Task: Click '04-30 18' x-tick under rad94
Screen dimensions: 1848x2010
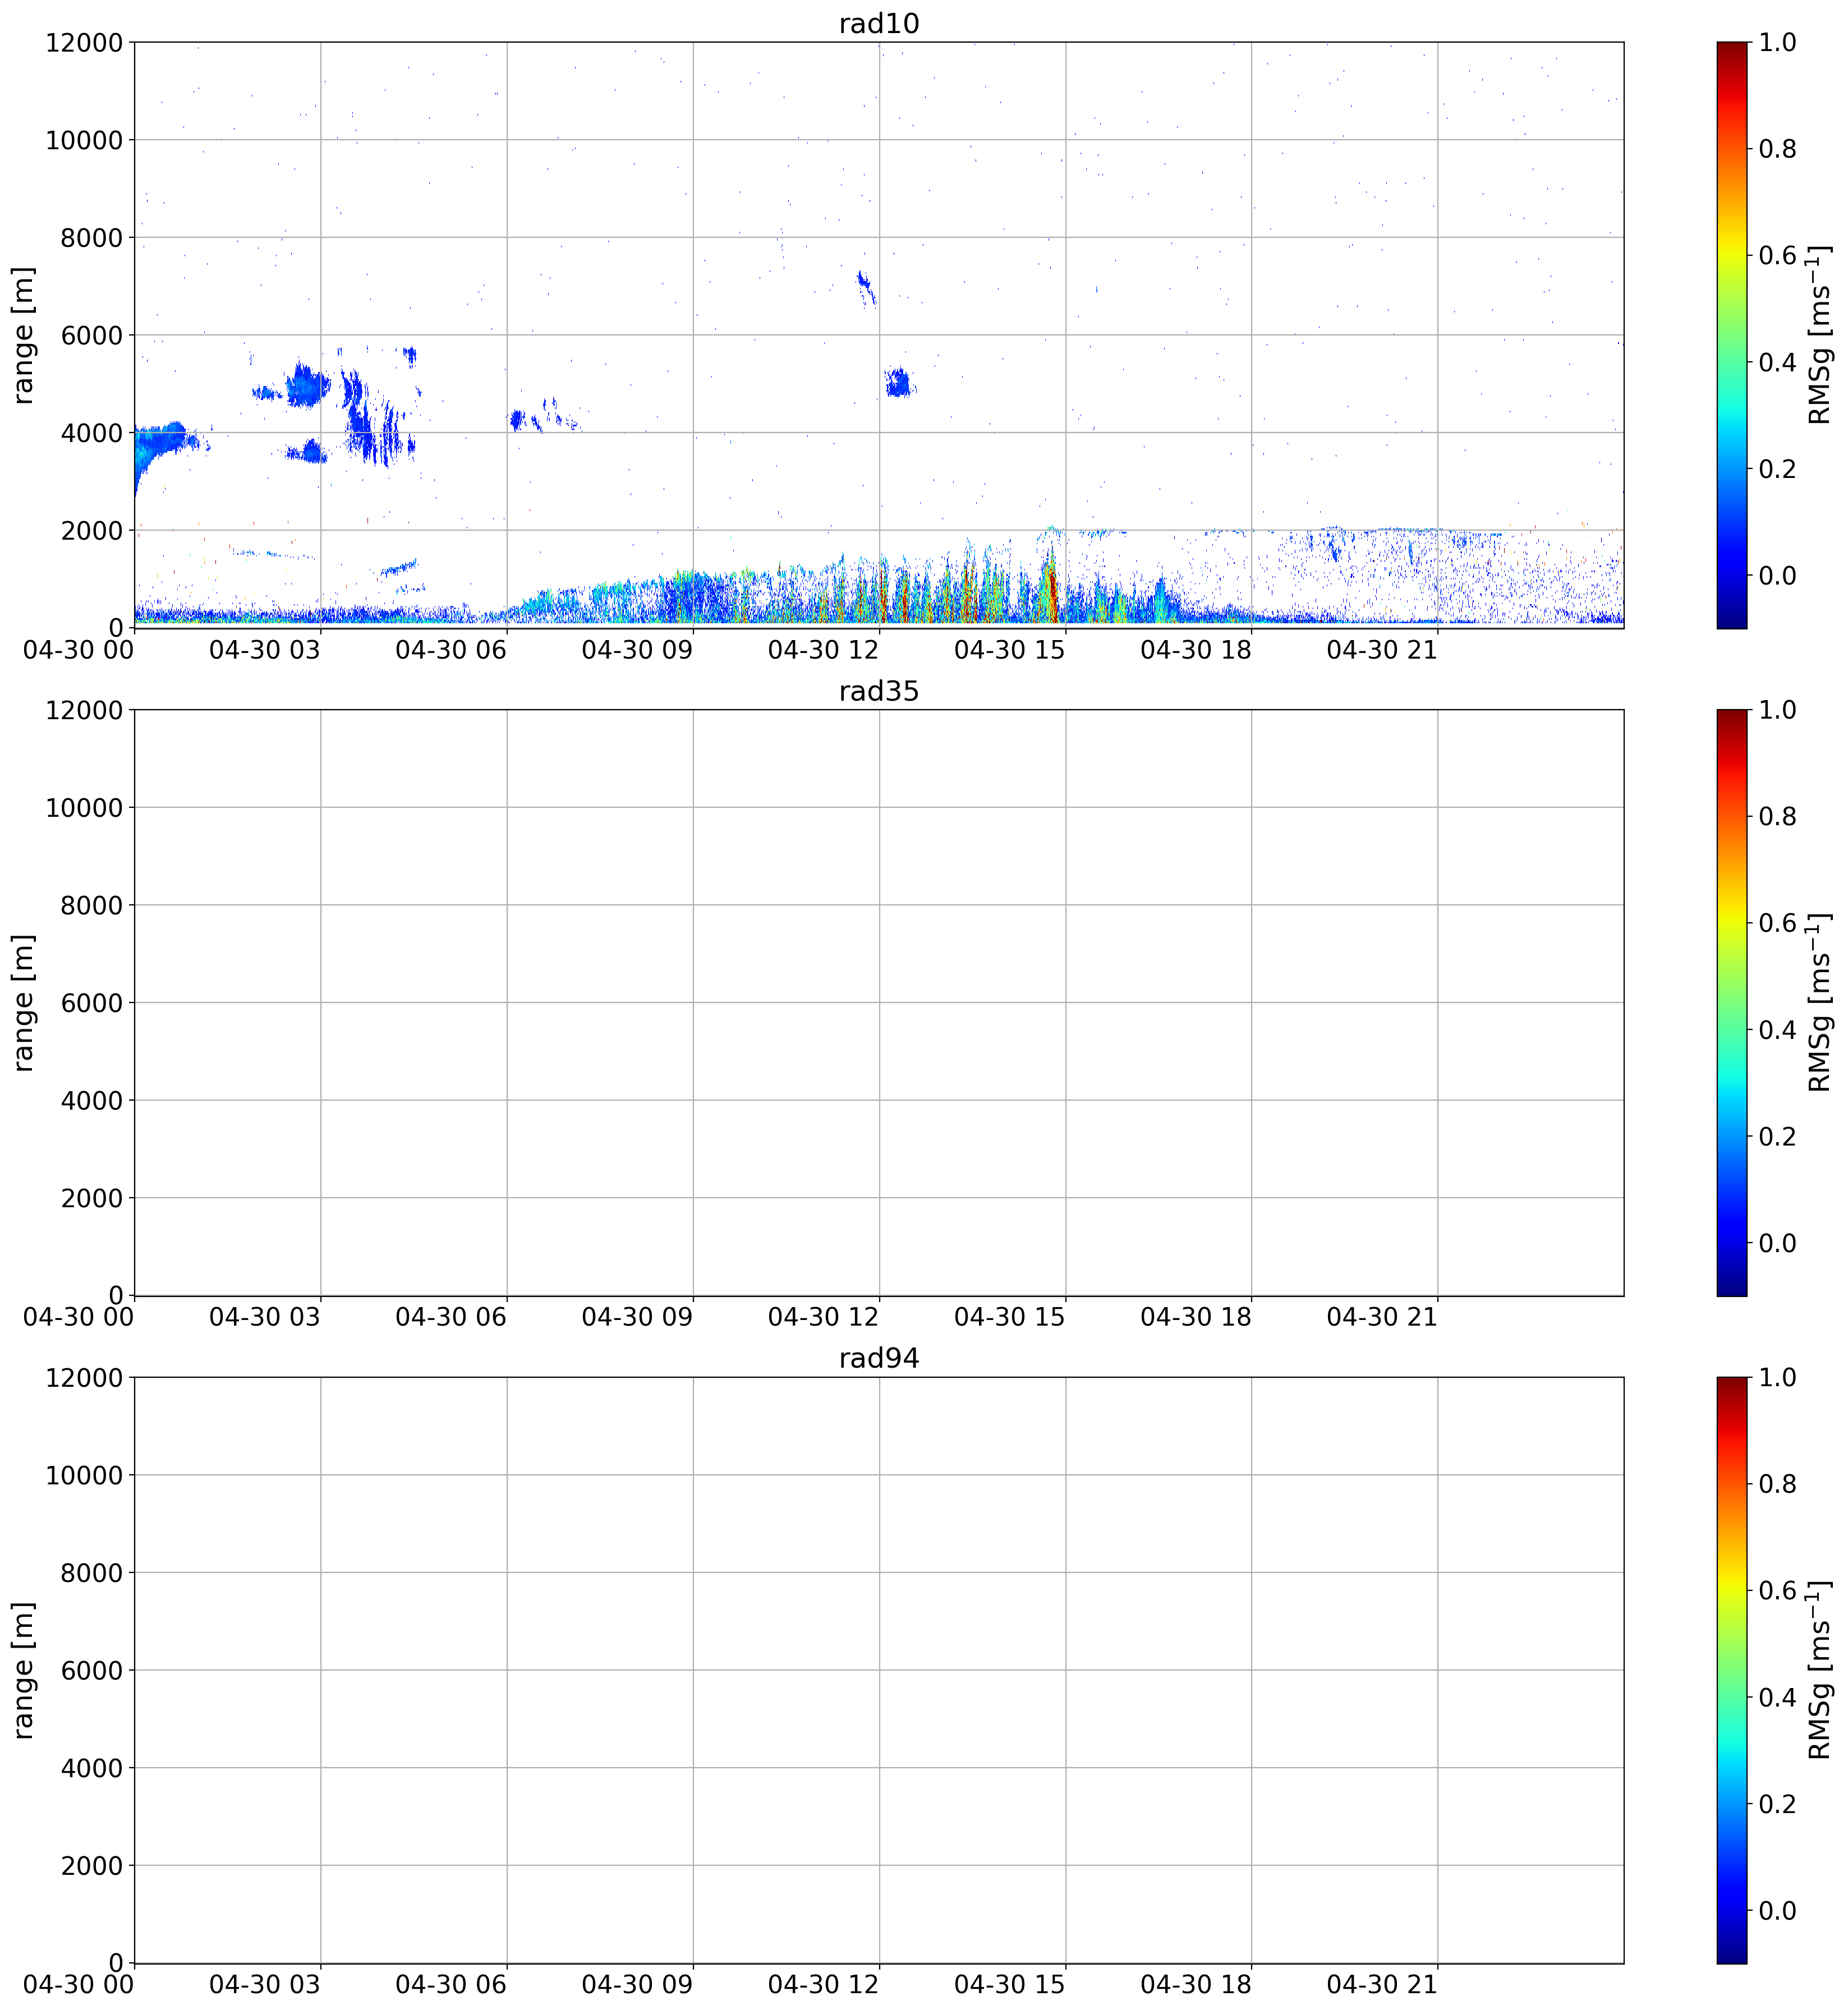Action: [x=1196, y=1985]
